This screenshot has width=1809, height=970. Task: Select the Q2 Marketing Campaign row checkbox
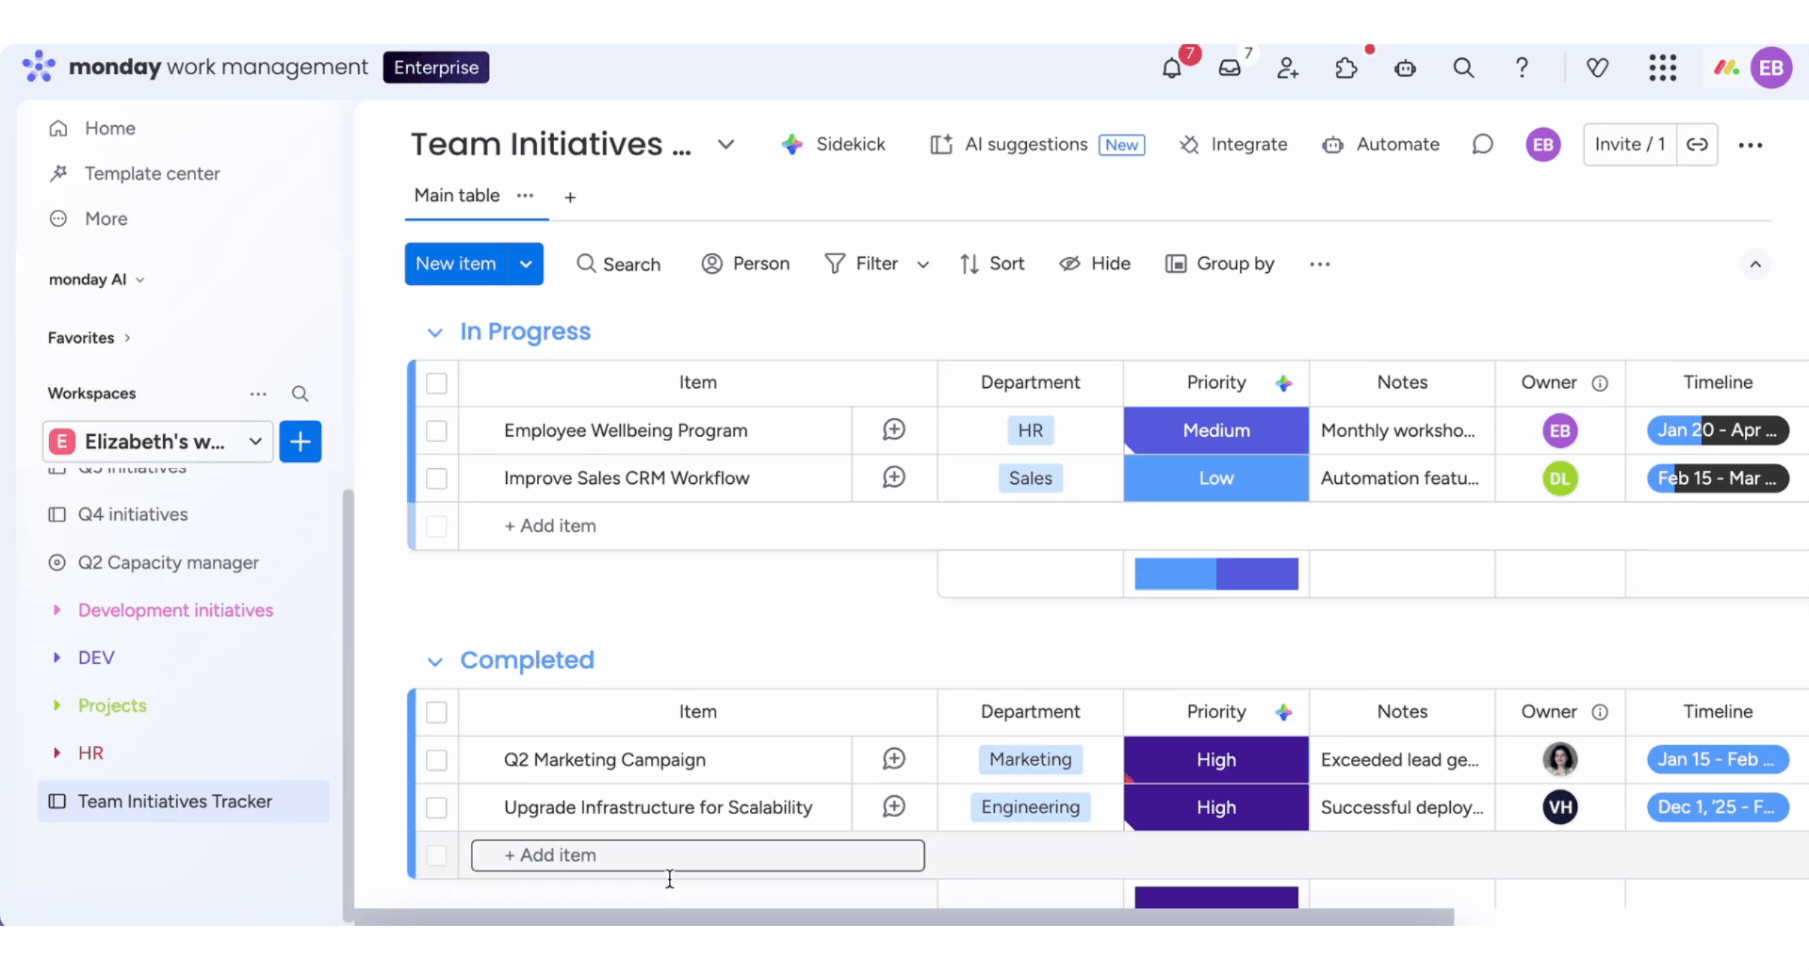pos(437,760)
